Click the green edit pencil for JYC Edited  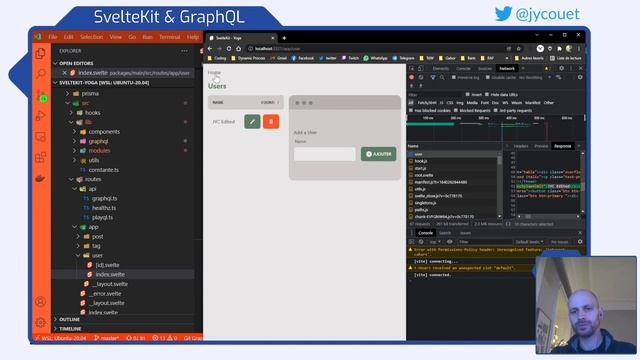252,122
